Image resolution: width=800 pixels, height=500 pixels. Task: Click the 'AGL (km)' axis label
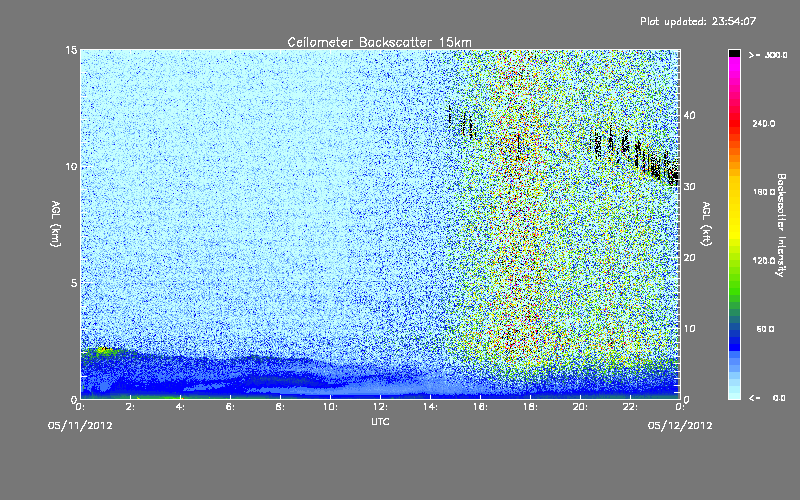point(56,223)
